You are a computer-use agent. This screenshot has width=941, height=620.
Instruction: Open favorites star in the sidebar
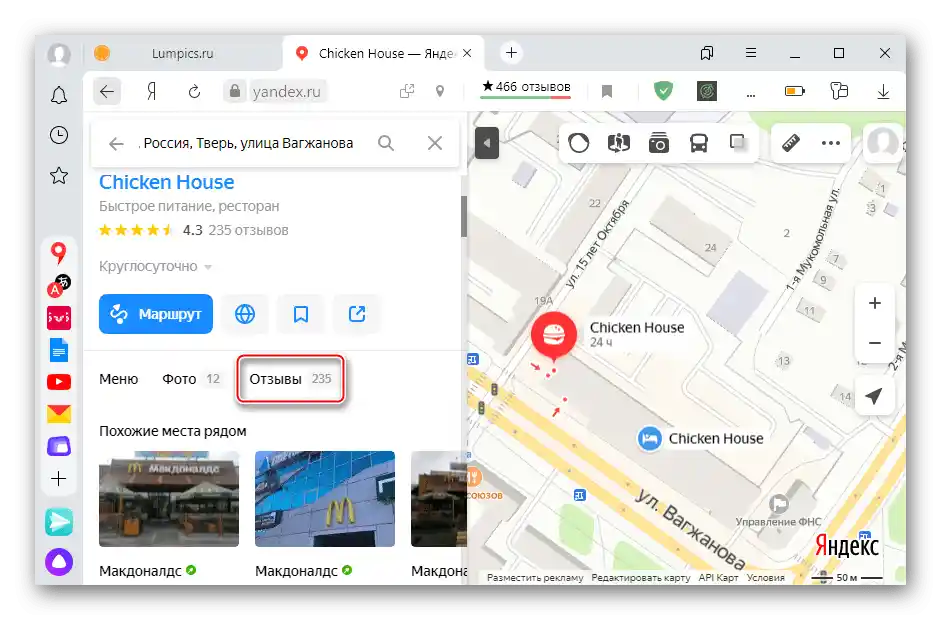tap(59, 175)
